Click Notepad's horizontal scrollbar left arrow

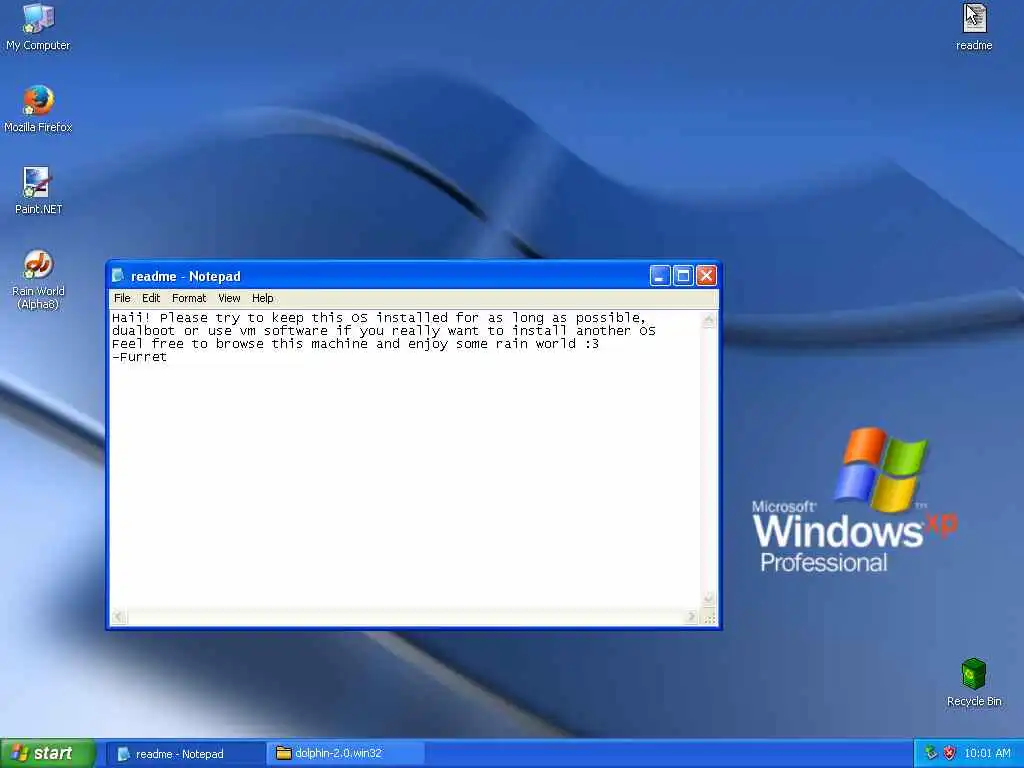coord(118,616)
